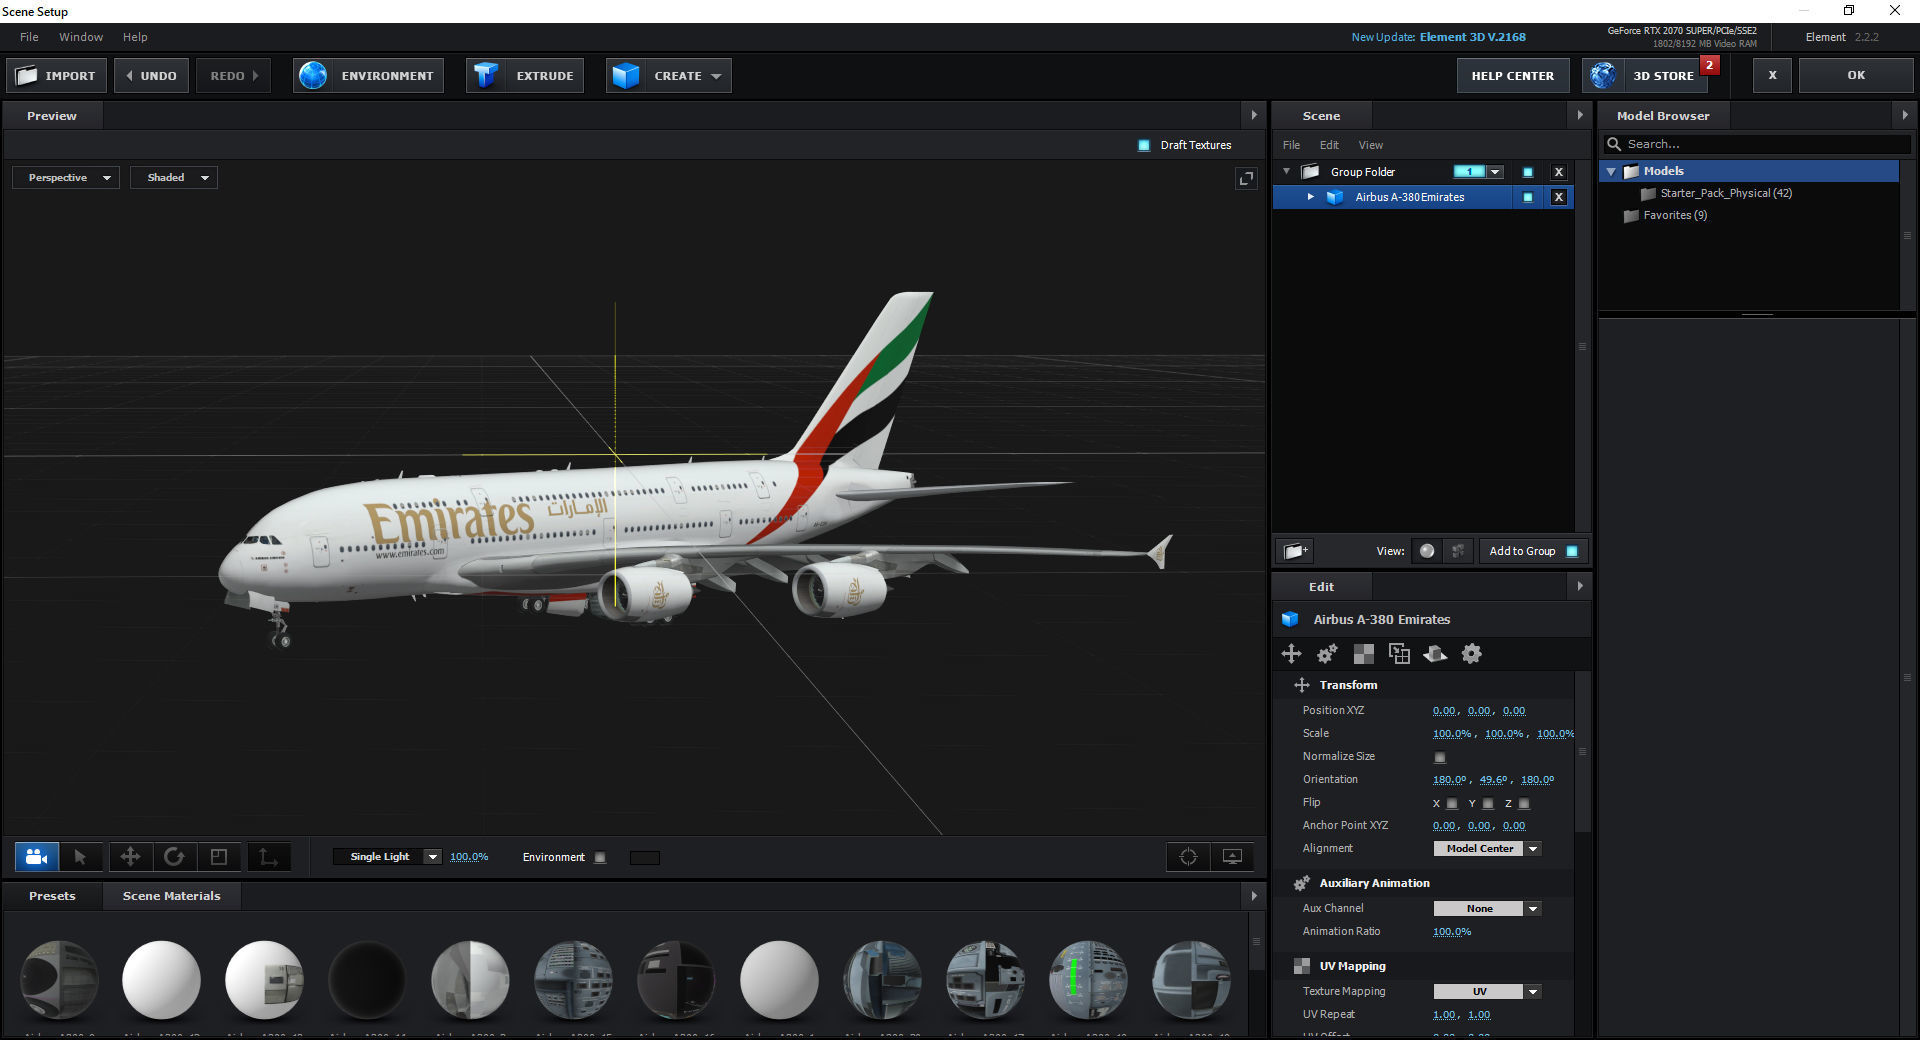Toggle the Add to Group checkbox
The height and width of the screenshot is (1040, 1920).
coord(1572,551)
